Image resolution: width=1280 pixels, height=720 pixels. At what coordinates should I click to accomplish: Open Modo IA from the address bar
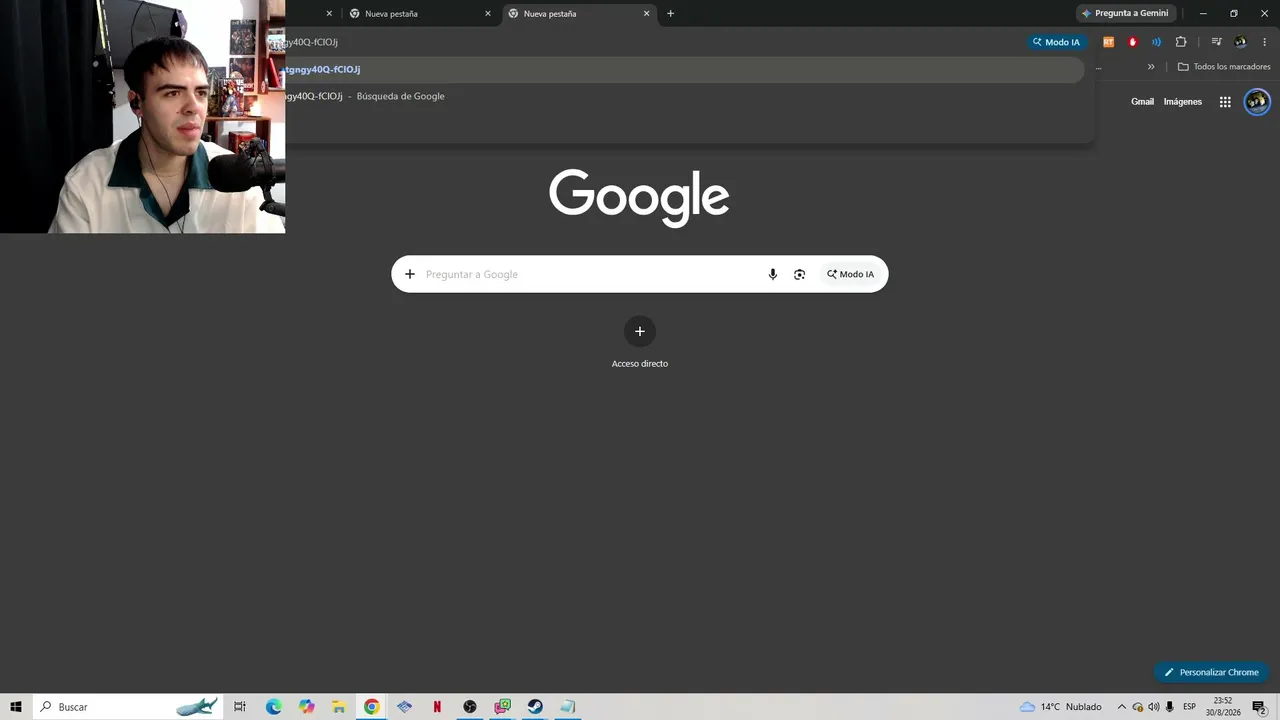(1057, 42)
